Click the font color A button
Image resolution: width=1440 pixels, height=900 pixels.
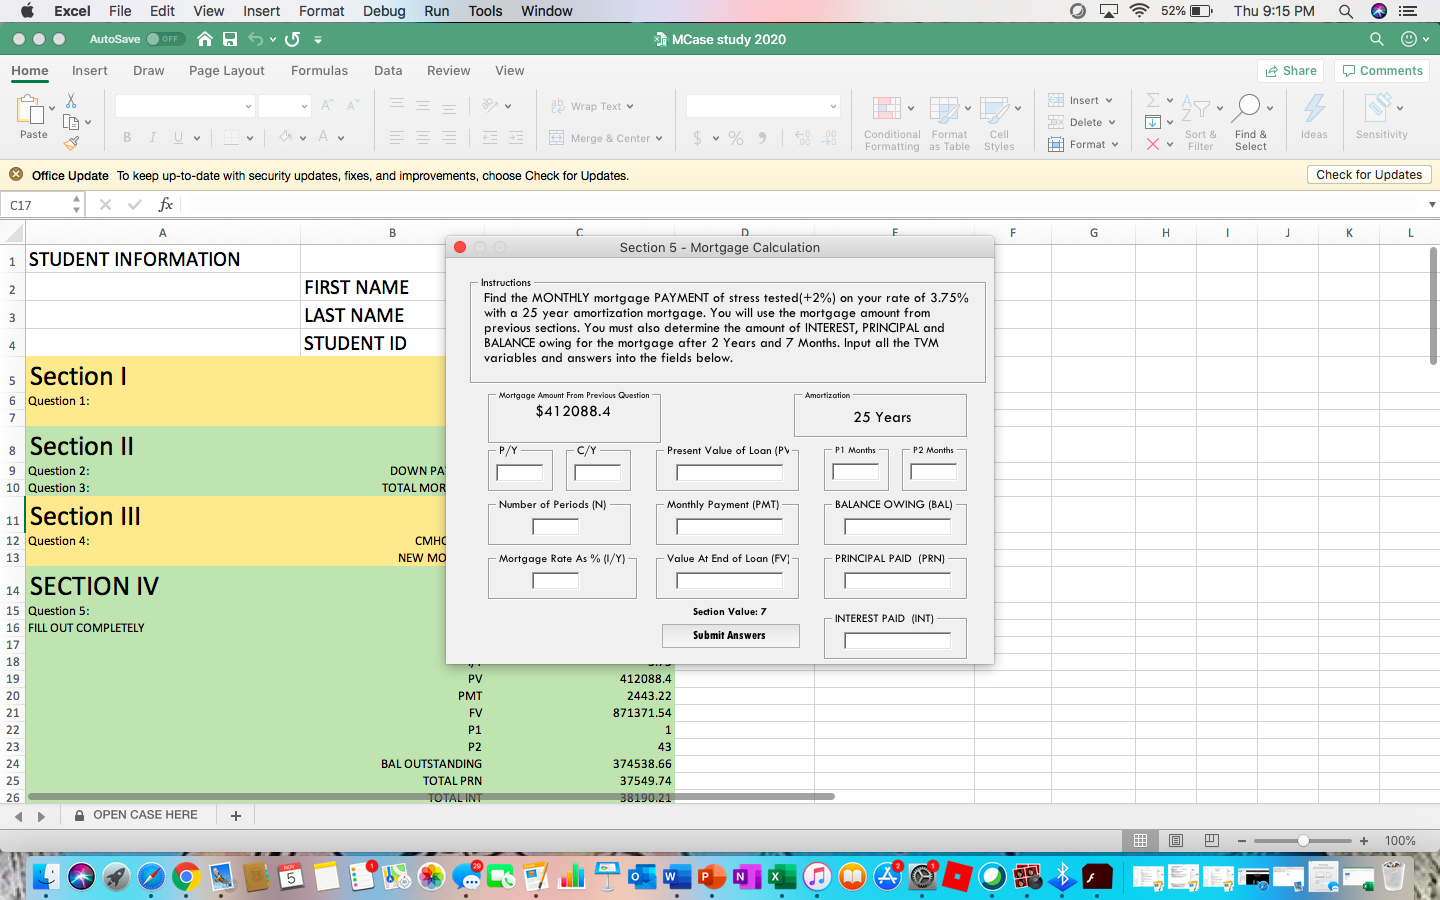coord(323,137)
